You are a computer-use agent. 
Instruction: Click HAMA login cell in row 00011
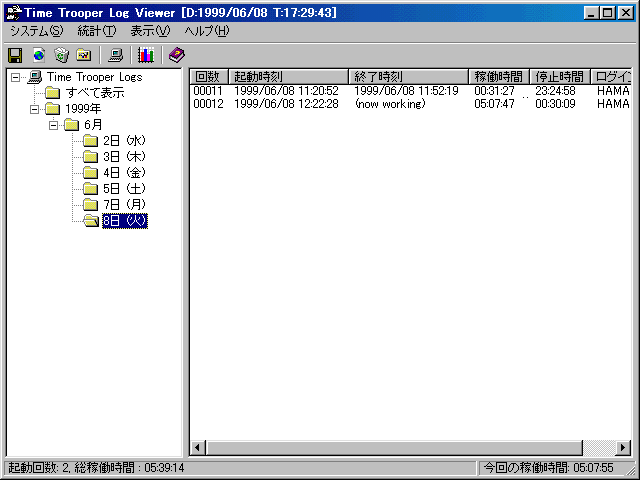pos(613,91)
